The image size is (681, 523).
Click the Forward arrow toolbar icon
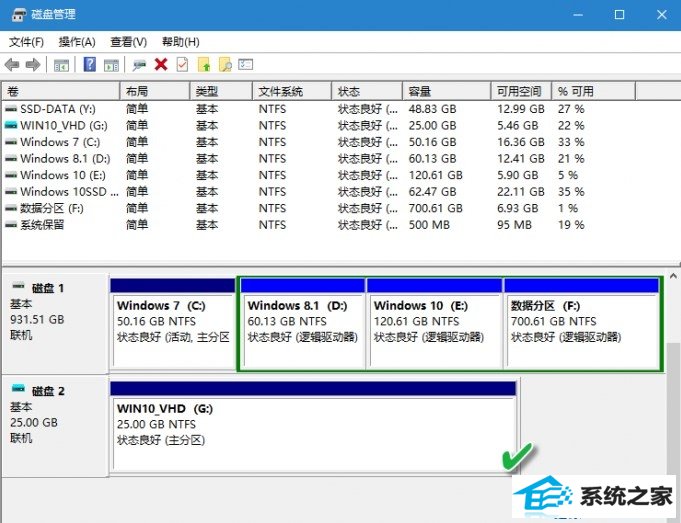tap(33, 65)
